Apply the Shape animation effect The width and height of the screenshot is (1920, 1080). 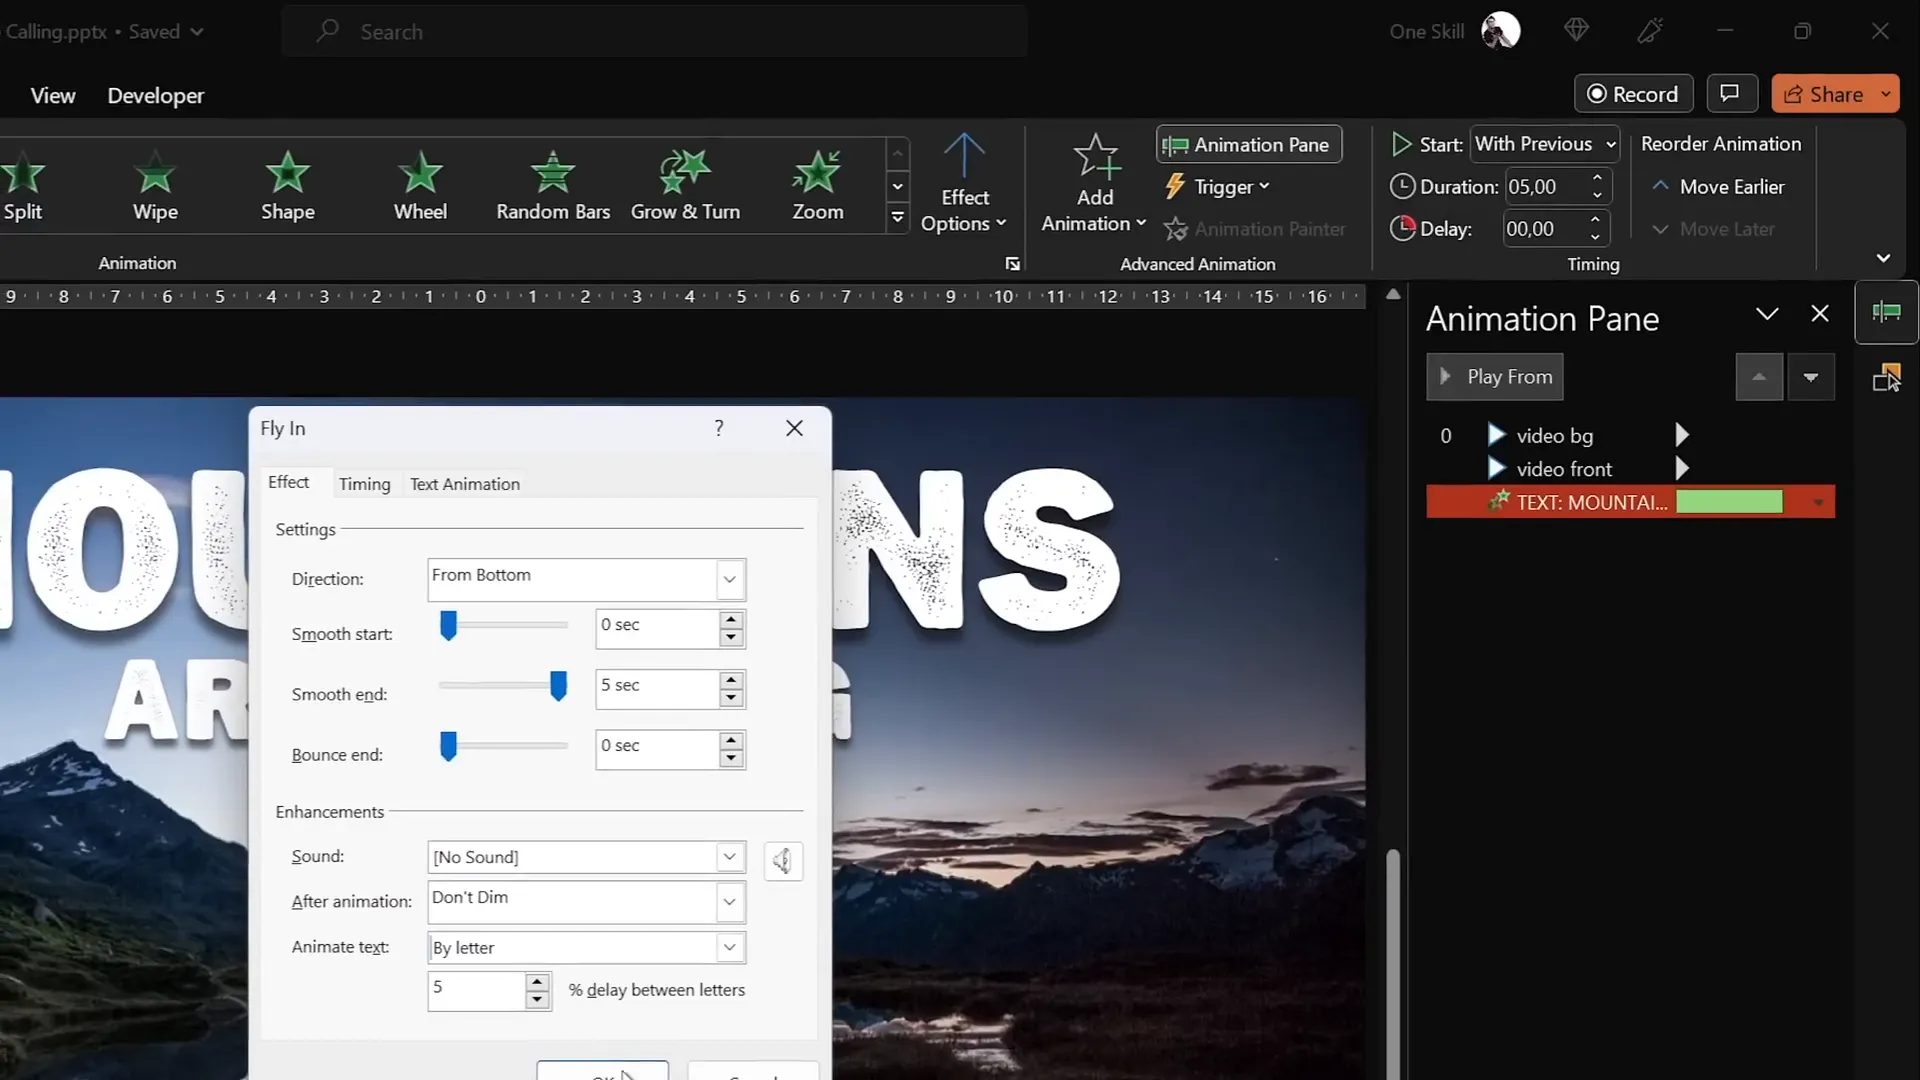pyautogui.click(x=288, y=186)
